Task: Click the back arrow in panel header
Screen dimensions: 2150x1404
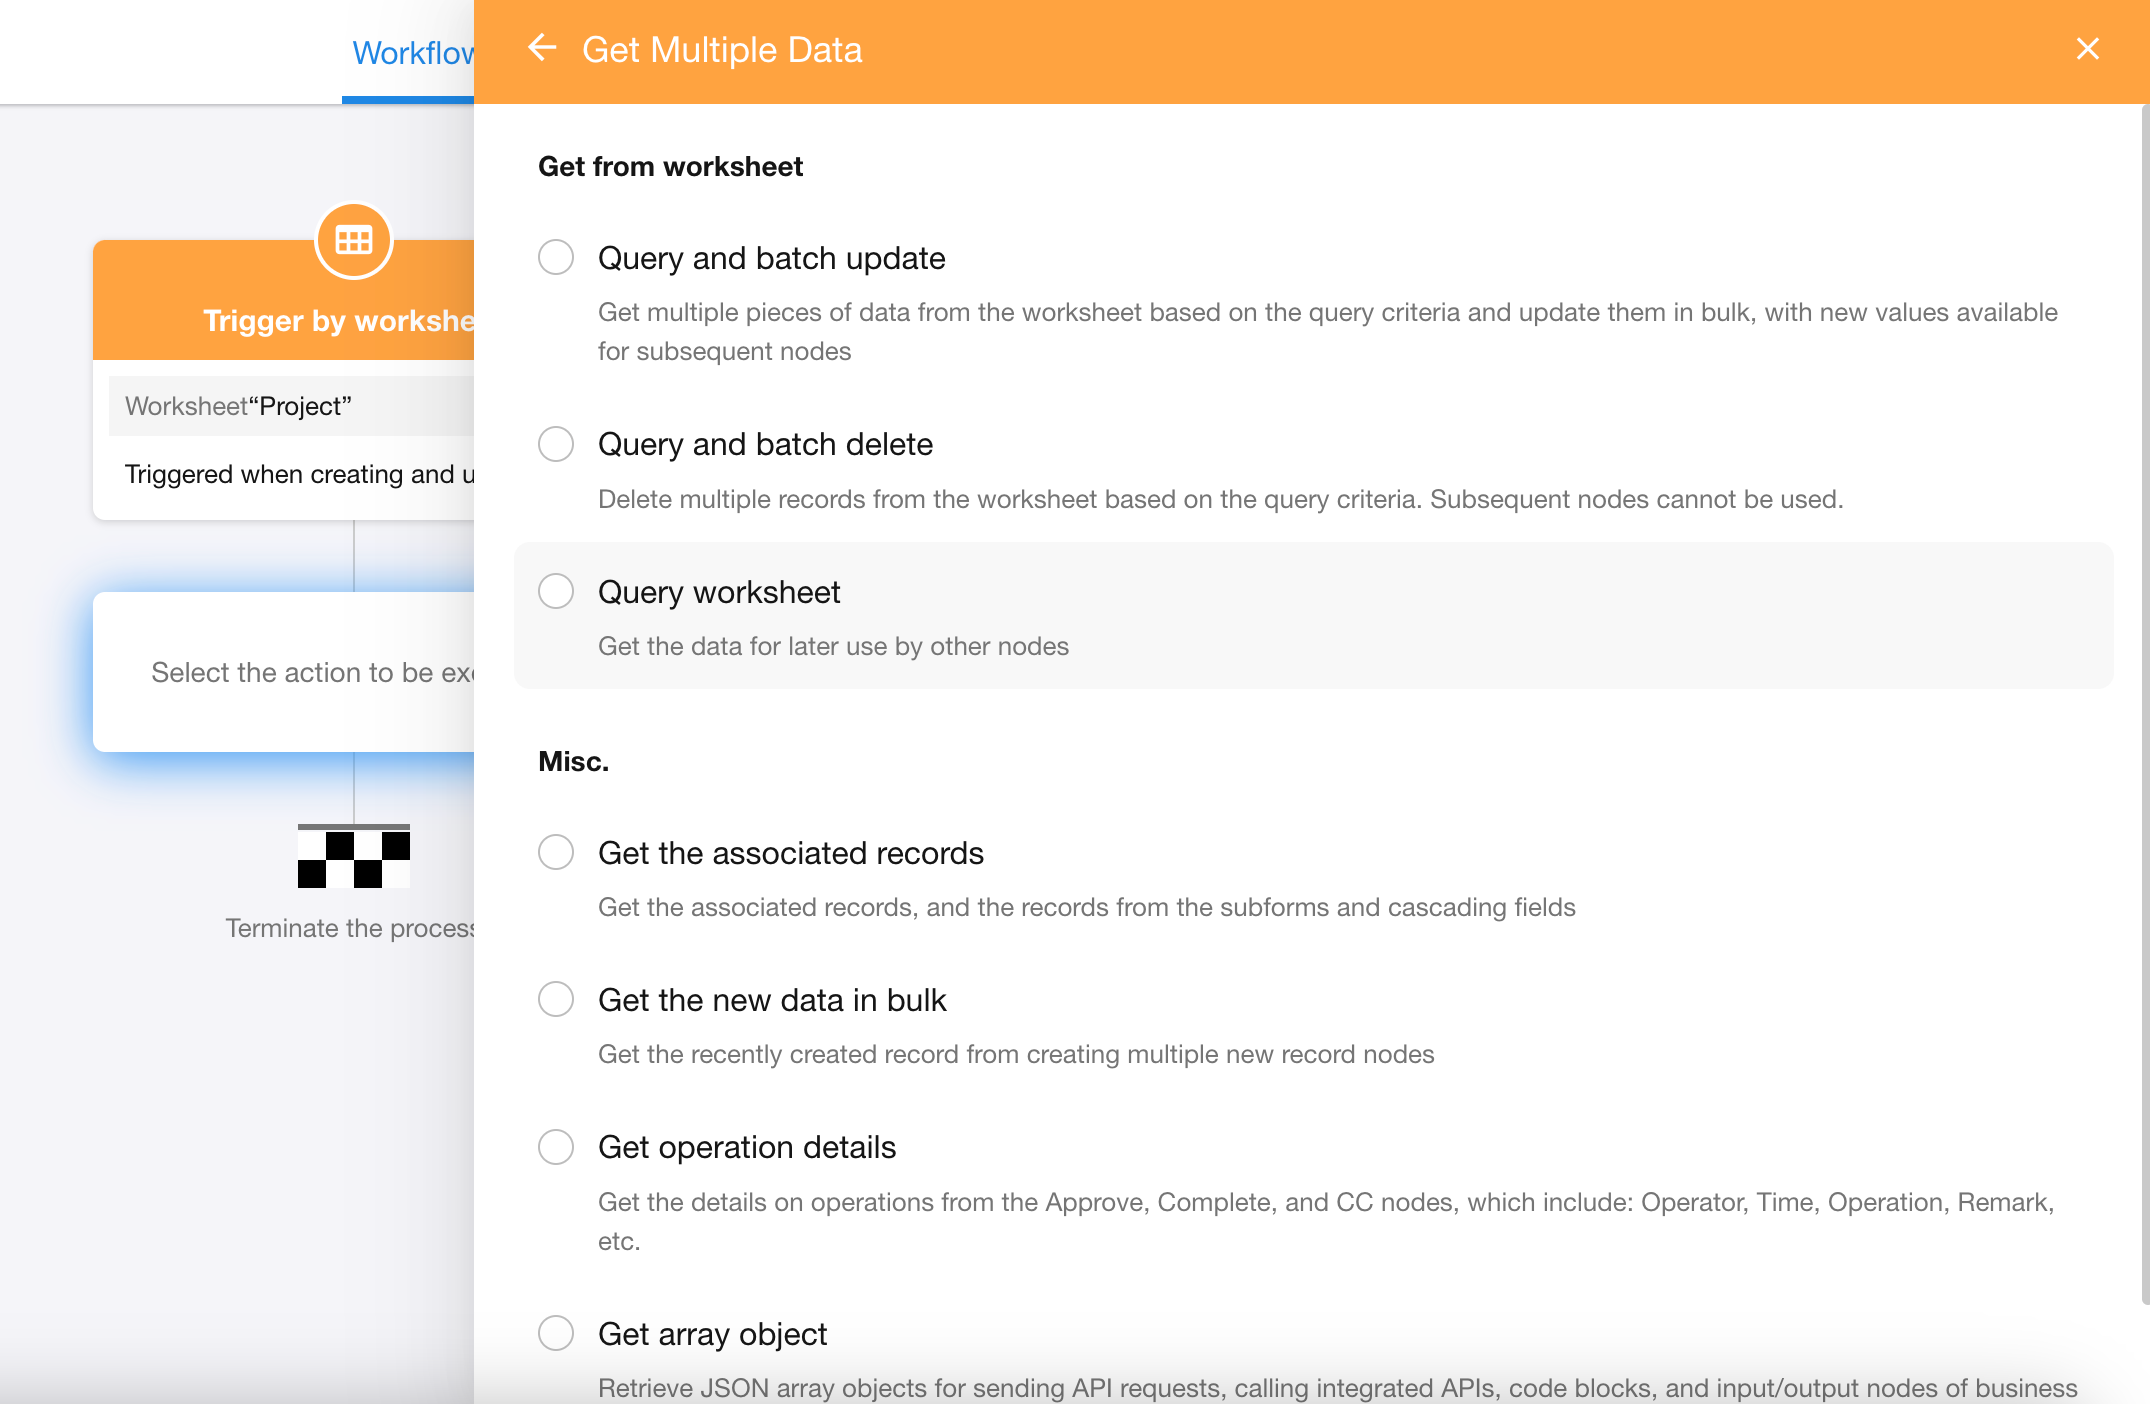Action: [x=542, y=48]
